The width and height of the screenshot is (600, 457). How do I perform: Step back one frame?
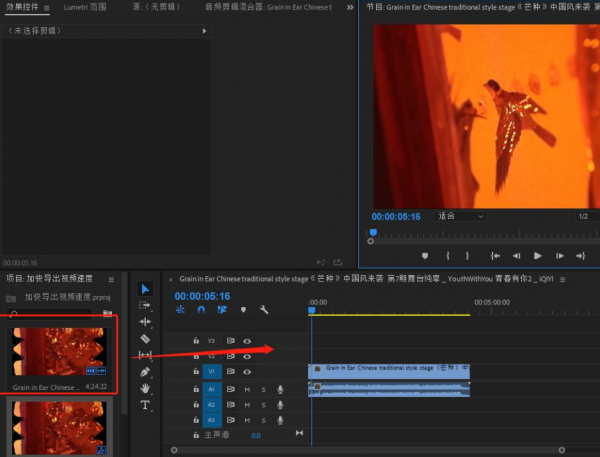click(516, 256)
